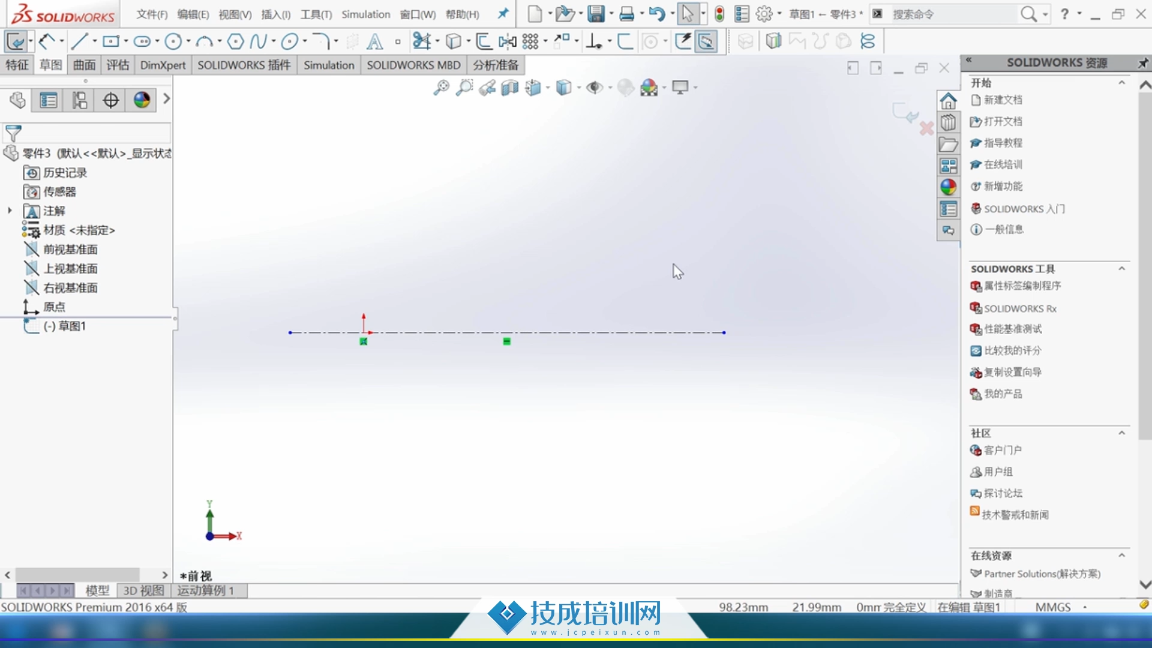The height and width of the screenshot is (648, 1152).
Task: Collapse the 社区 section
Action: 1122,433
